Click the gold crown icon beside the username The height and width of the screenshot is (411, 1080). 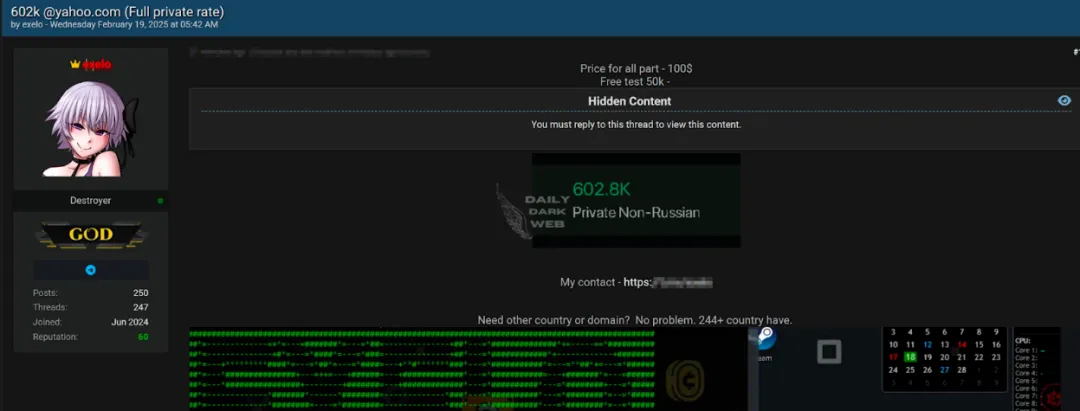click(74, 64)
